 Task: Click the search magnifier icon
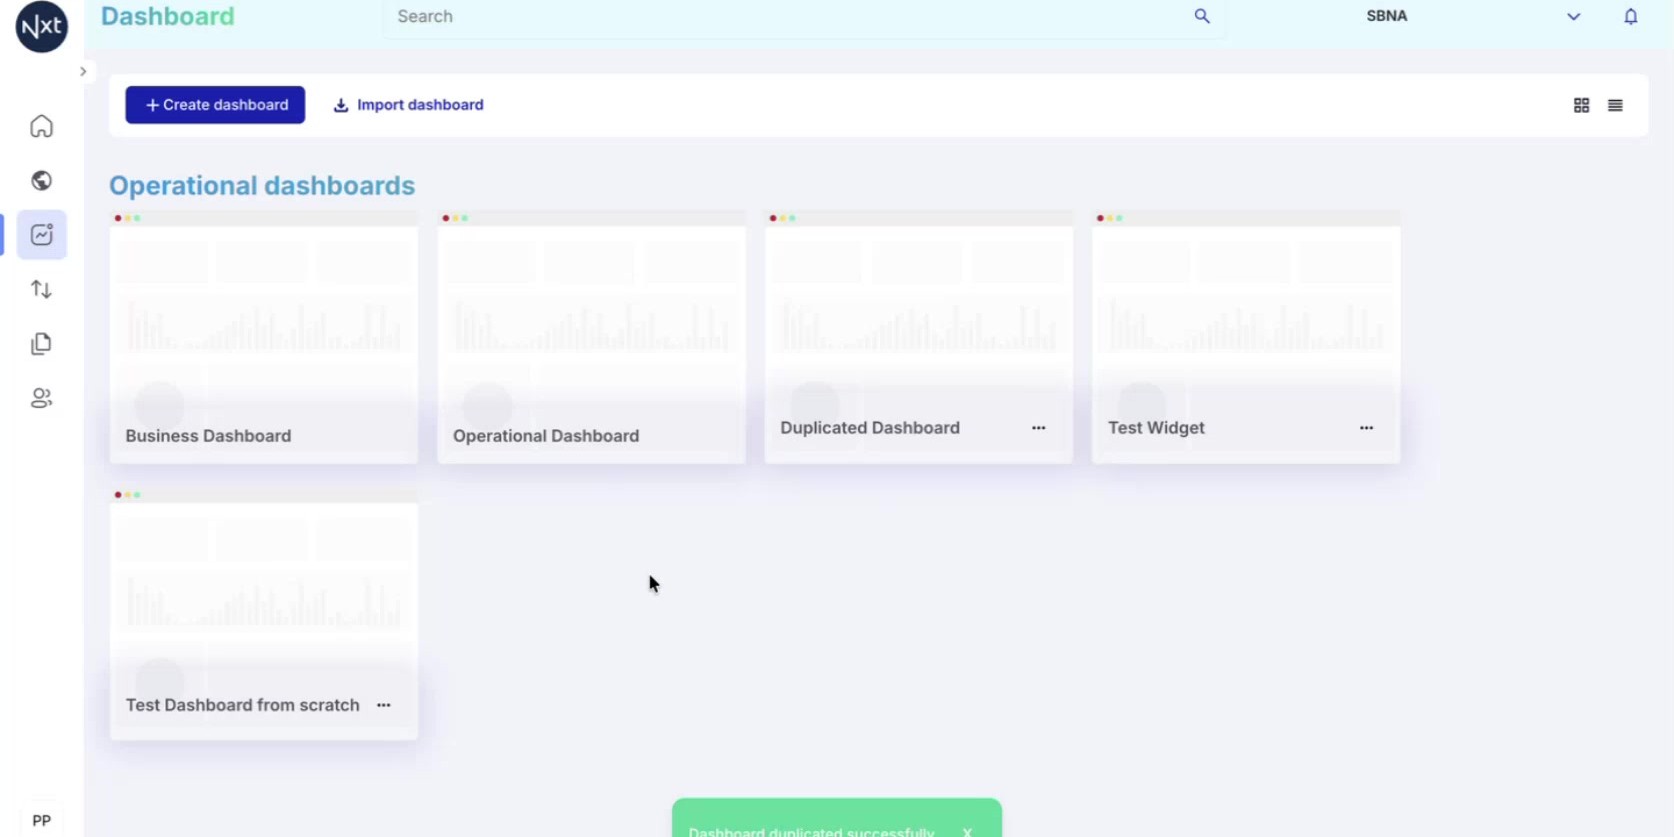pyautogui.click(x=1202, y=16)
